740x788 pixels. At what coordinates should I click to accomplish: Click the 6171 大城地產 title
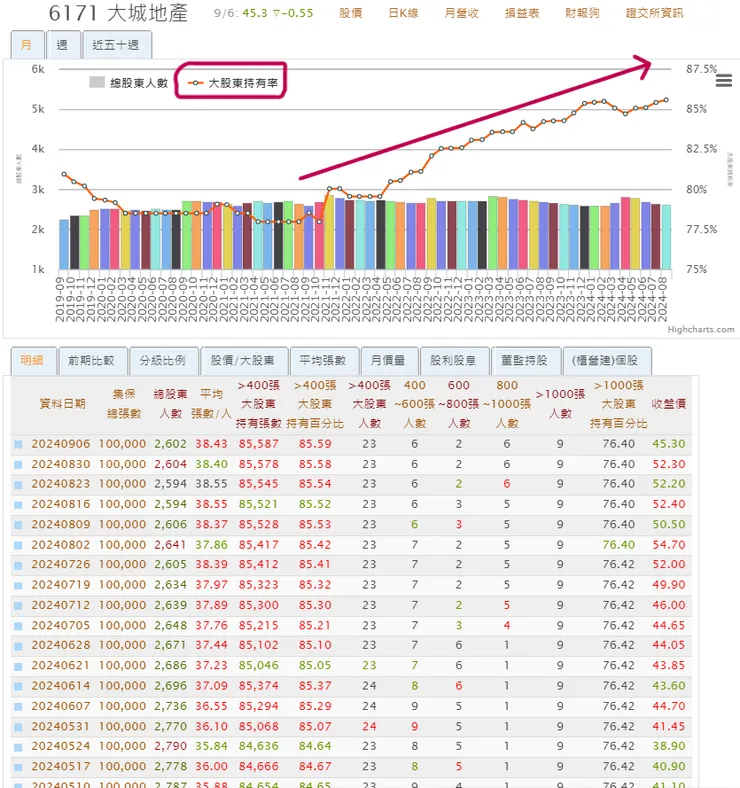(x=118, y=13)
